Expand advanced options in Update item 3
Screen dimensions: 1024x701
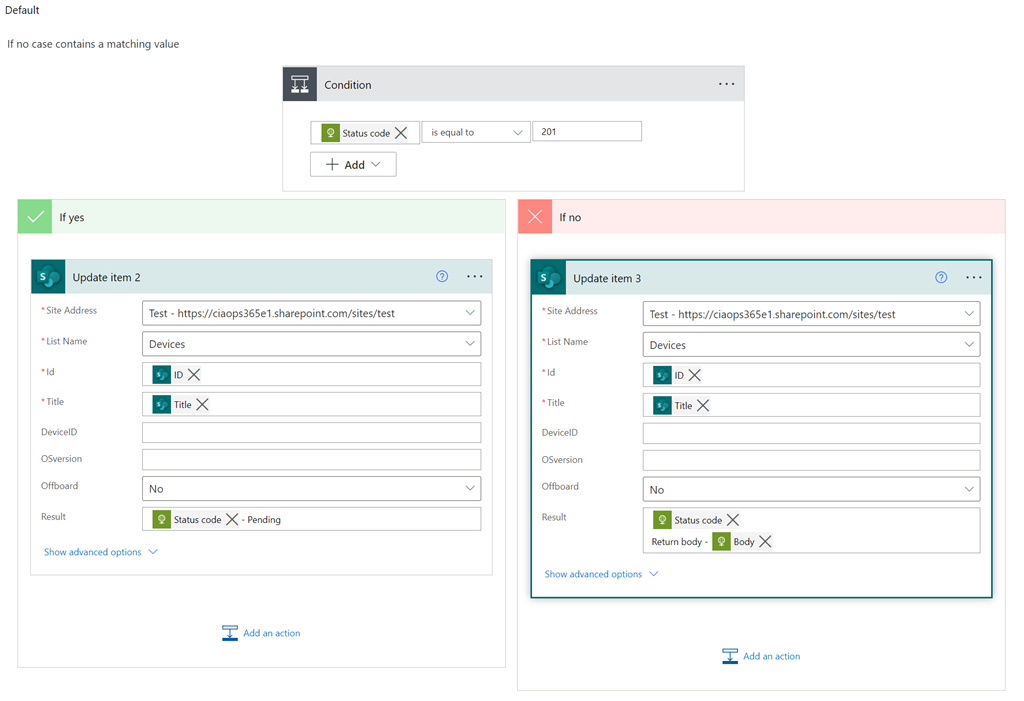[x=601, y=574]
